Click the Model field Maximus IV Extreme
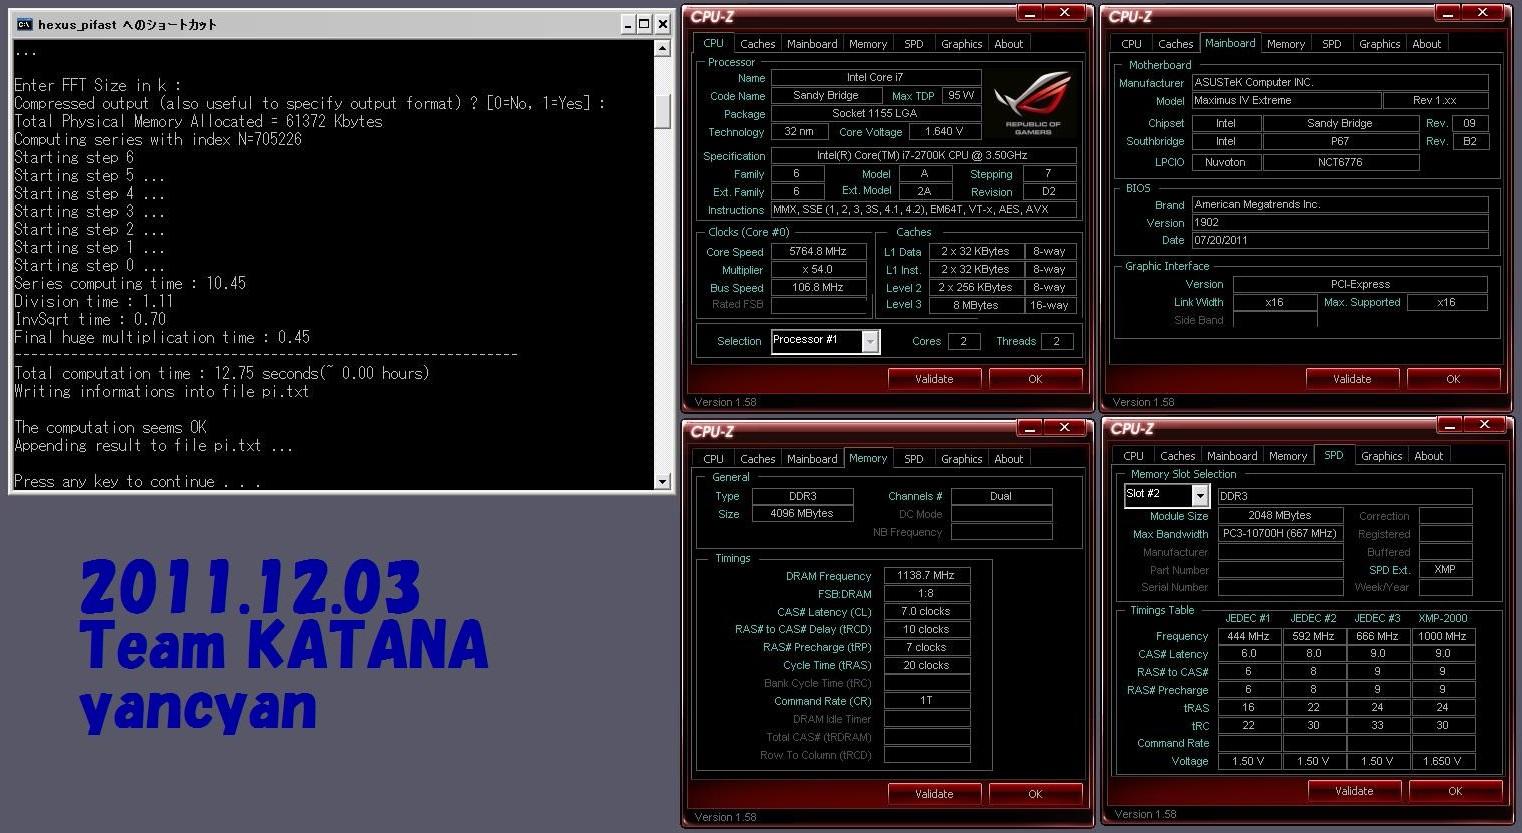Viewport: 1522px width, 833px height. (1285, 101)
